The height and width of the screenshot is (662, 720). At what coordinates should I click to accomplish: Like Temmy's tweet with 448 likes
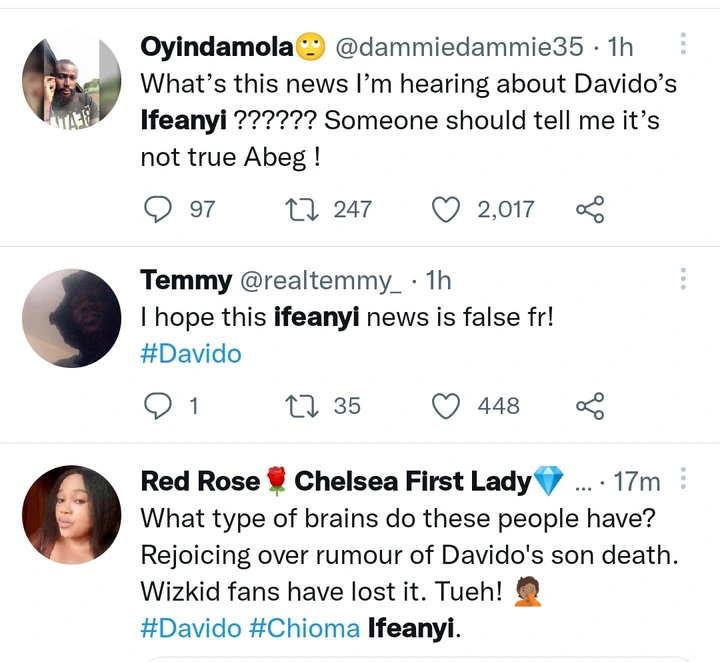[445, 405]
